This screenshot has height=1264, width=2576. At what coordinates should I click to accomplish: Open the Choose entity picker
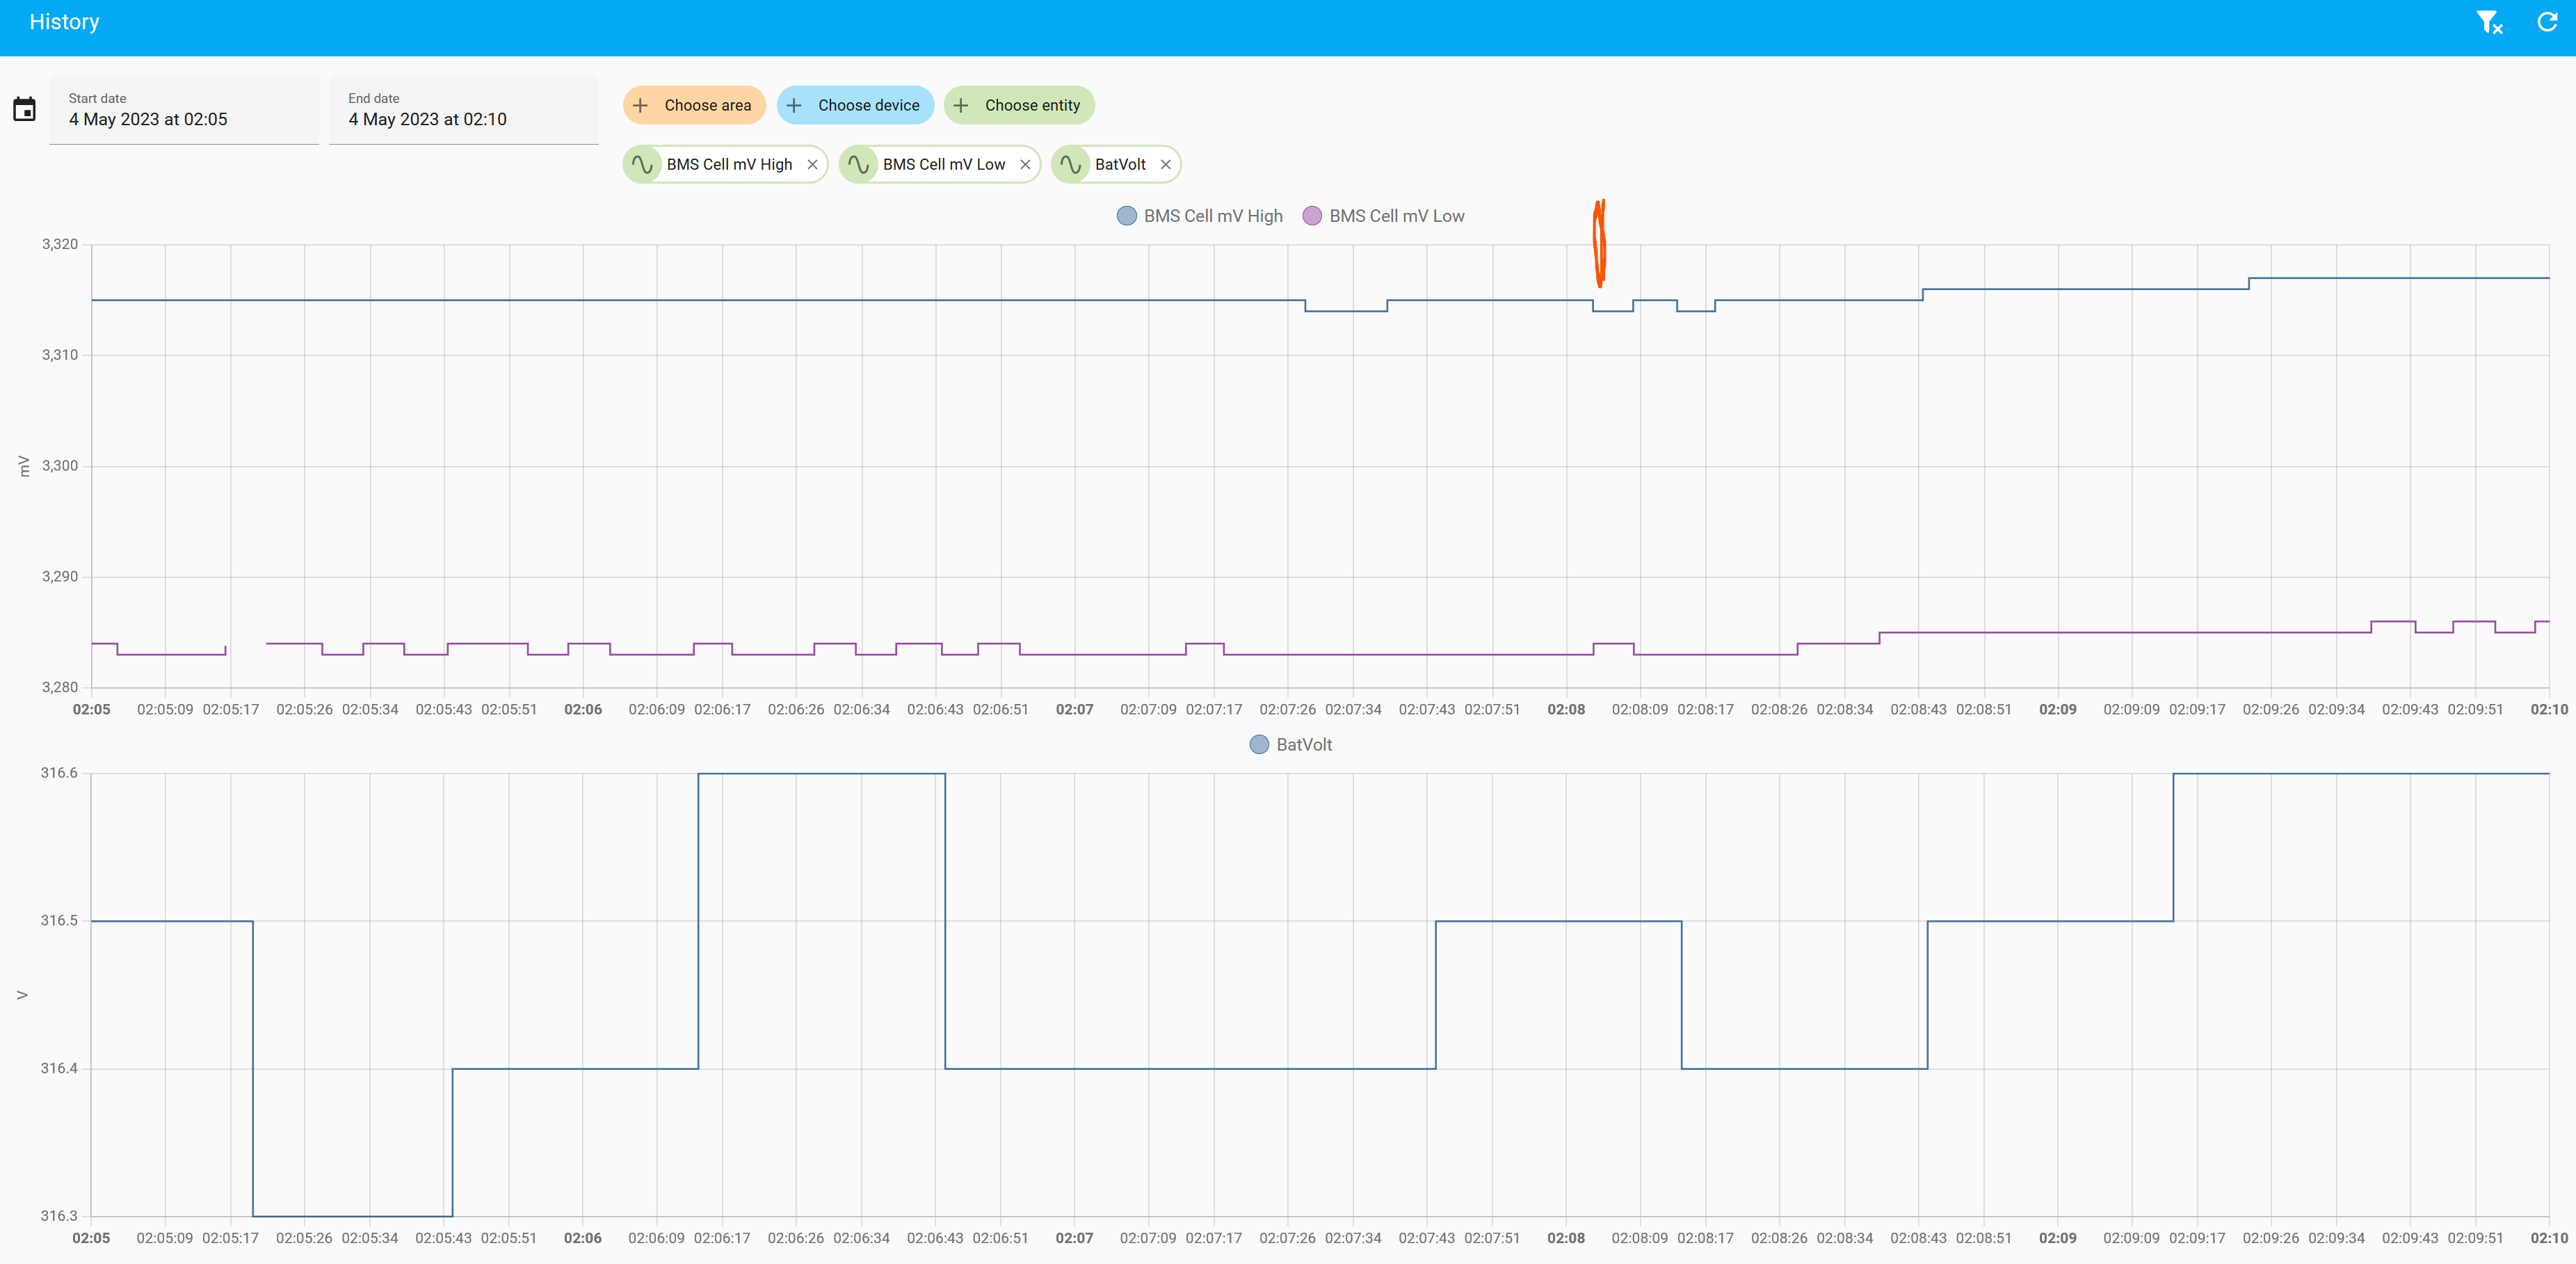(1019, 105)
